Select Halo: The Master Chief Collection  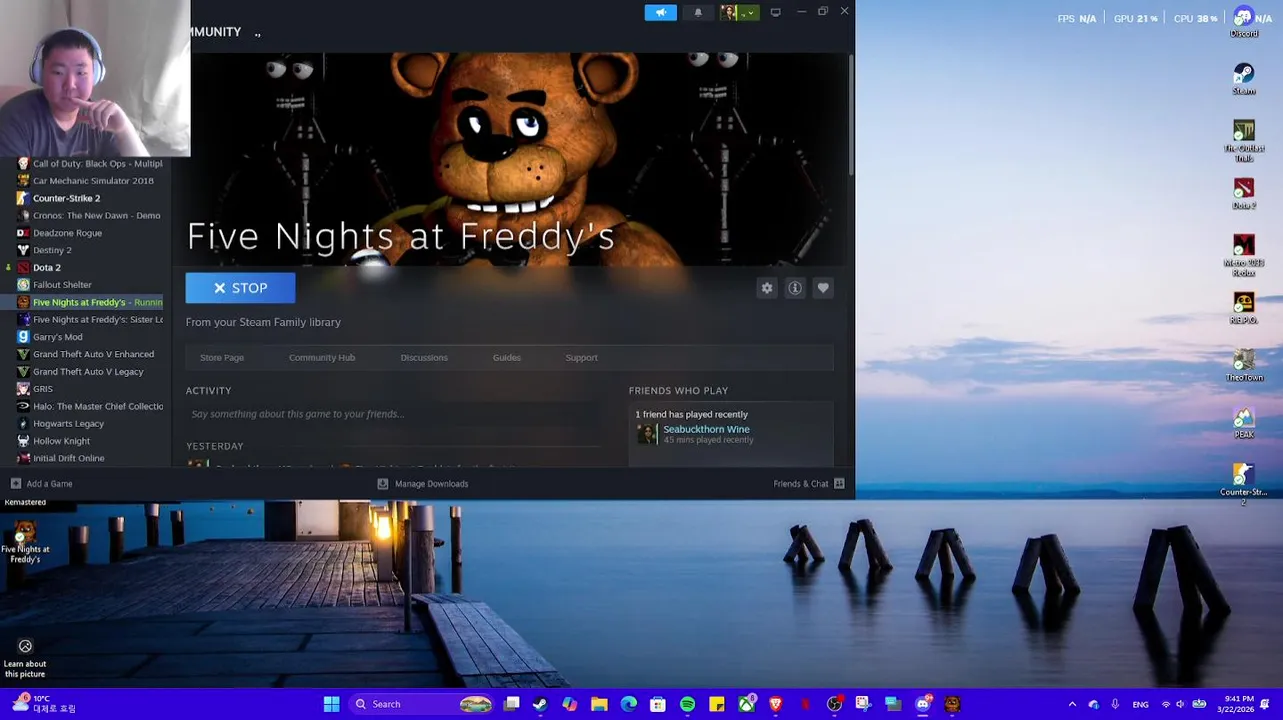(x=90, y=406)
